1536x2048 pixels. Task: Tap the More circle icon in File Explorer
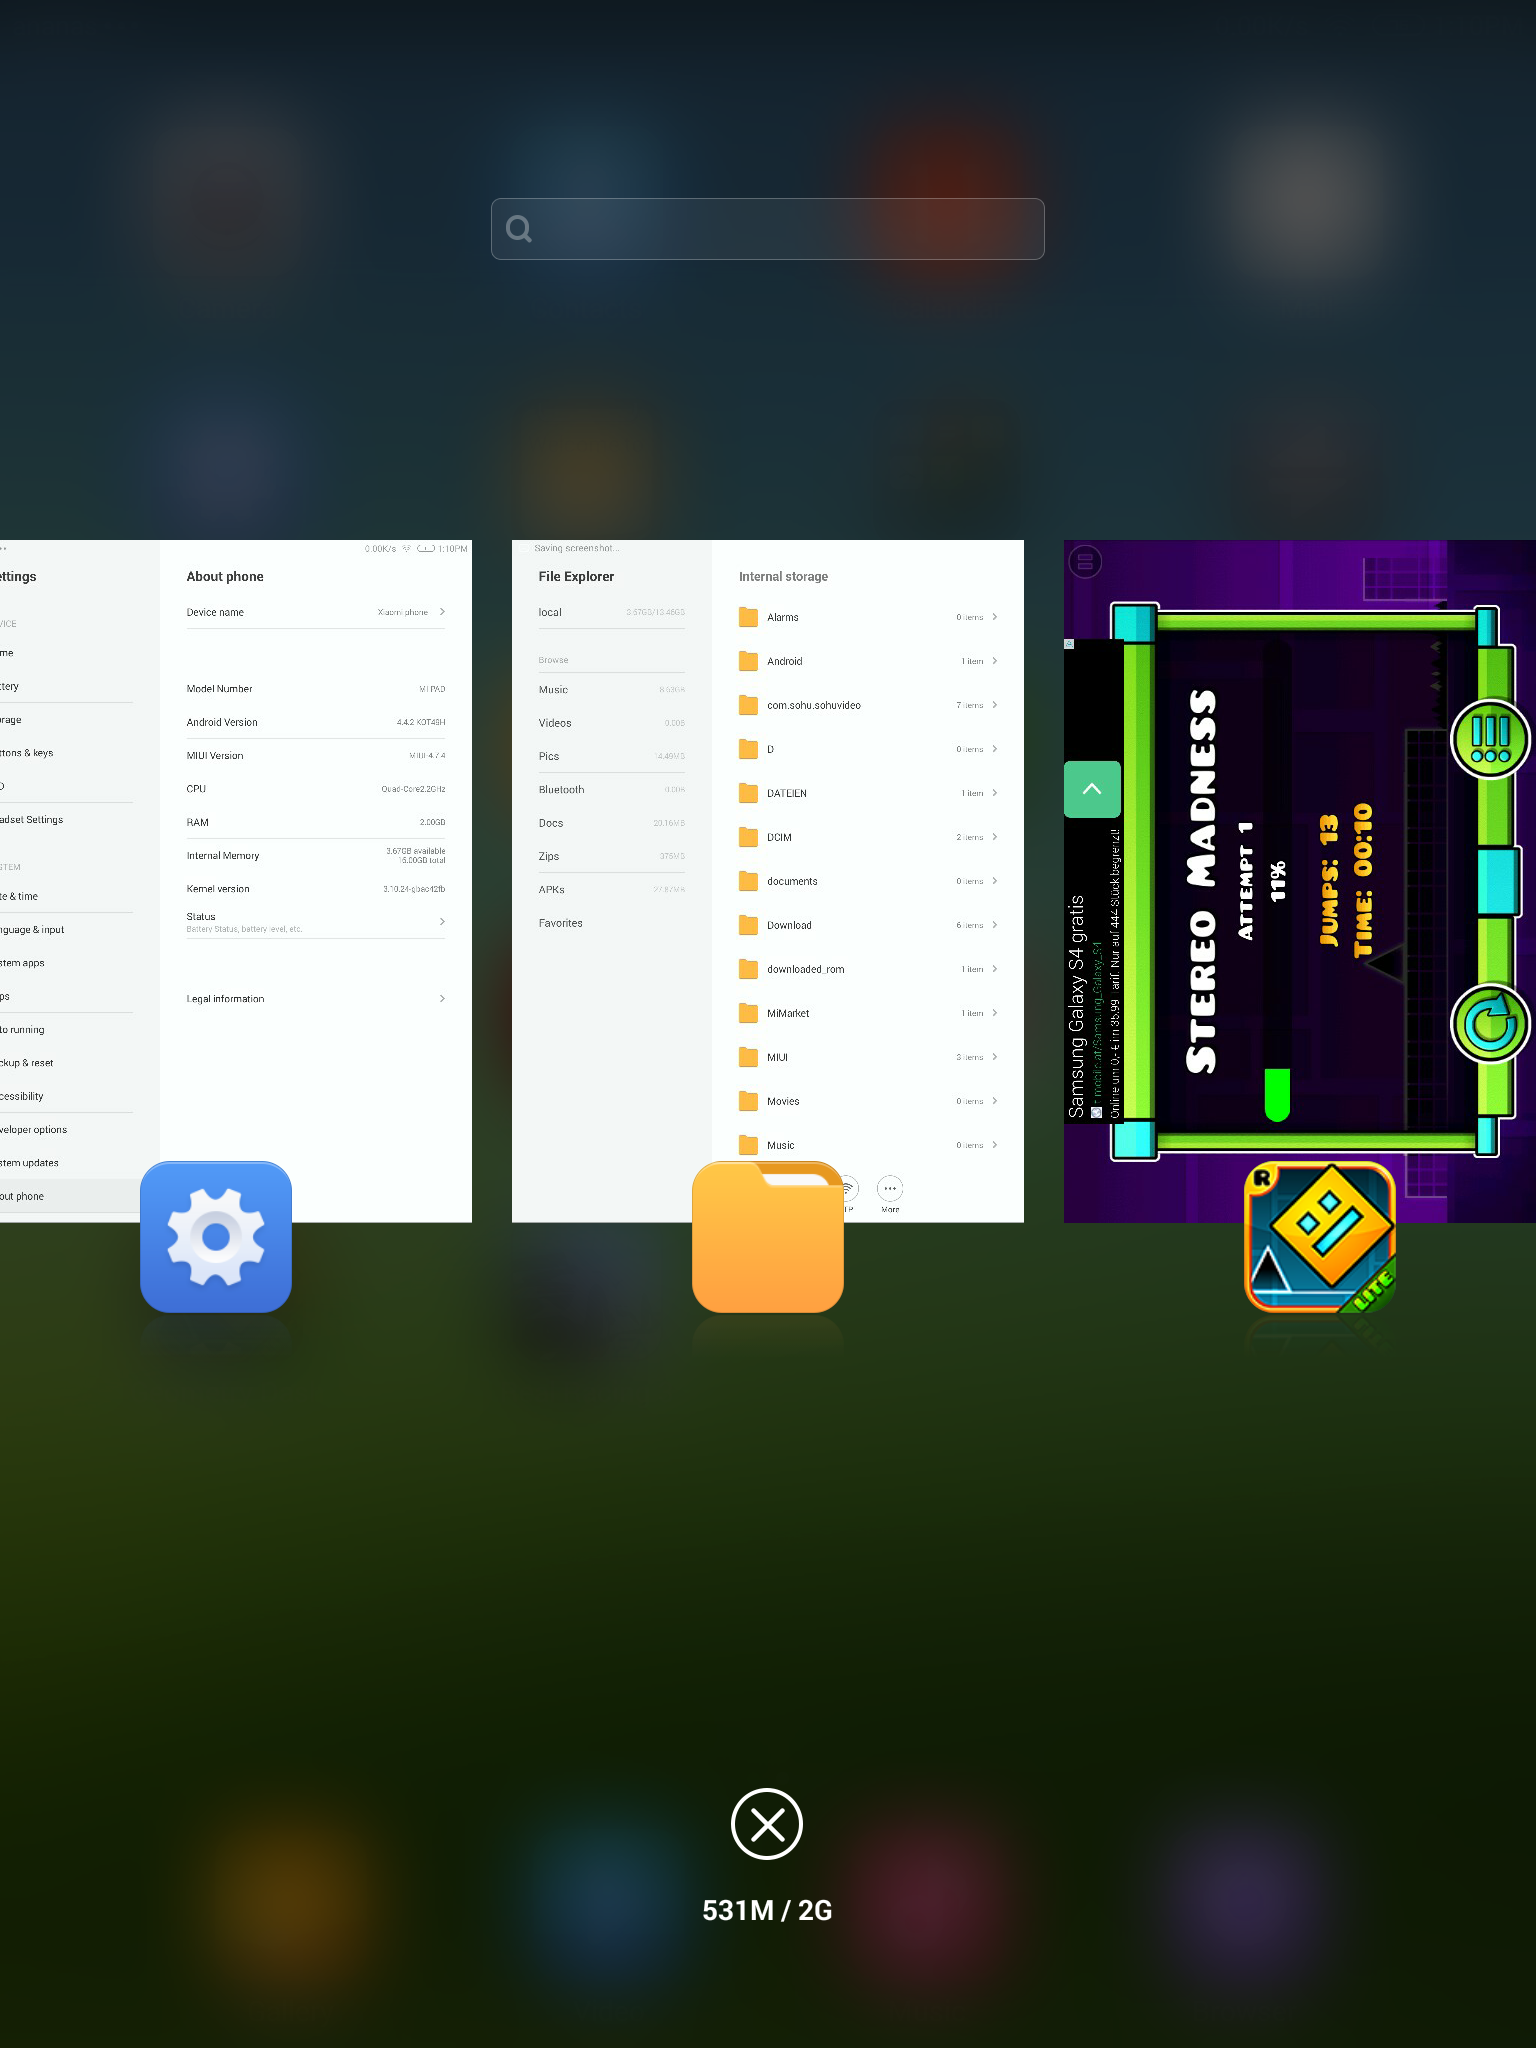coord(890,1189)
